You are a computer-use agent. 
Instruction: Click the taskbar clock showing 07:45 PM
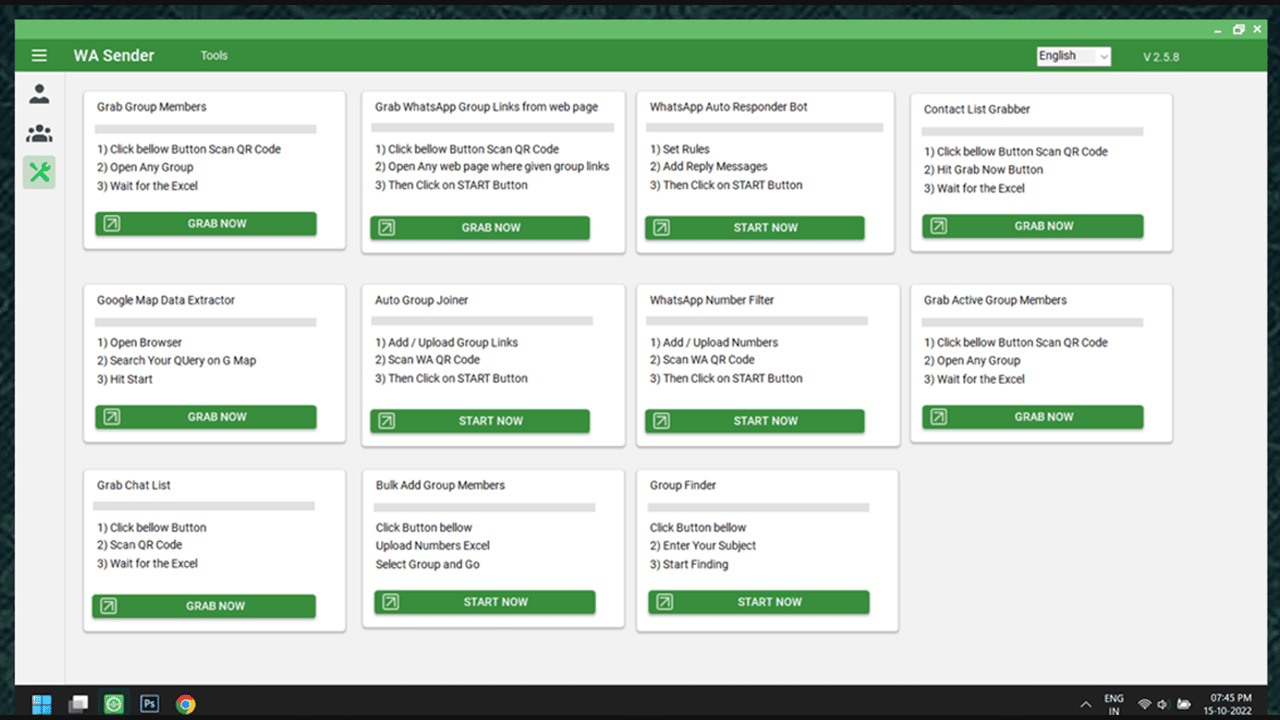(x=1230, y=704)
